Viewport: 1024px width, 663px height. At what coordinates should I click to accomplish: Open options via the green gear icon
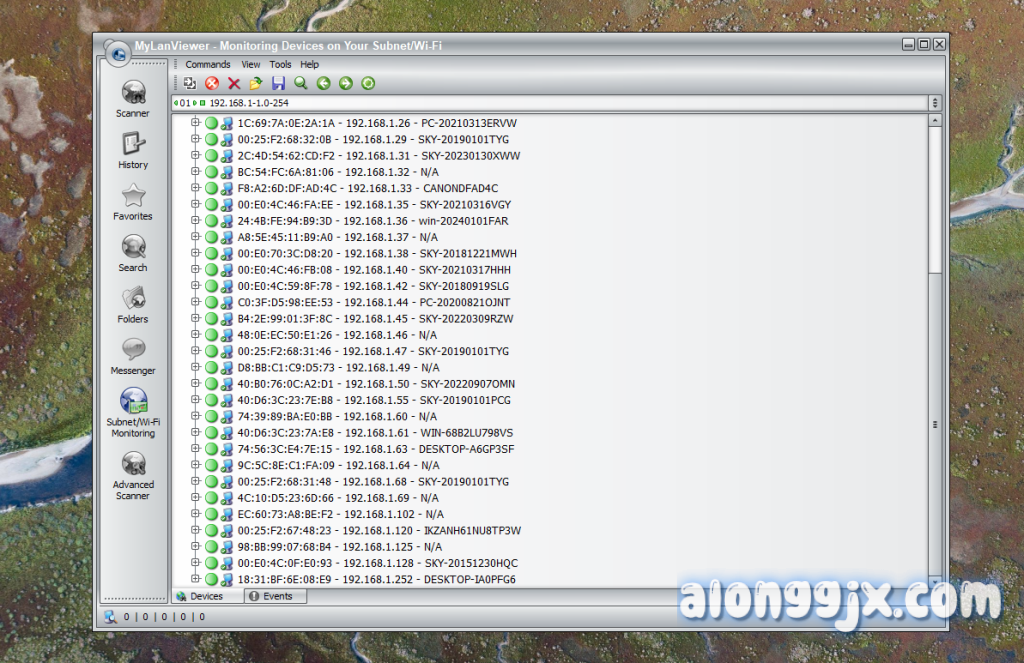tap(367, 83)
